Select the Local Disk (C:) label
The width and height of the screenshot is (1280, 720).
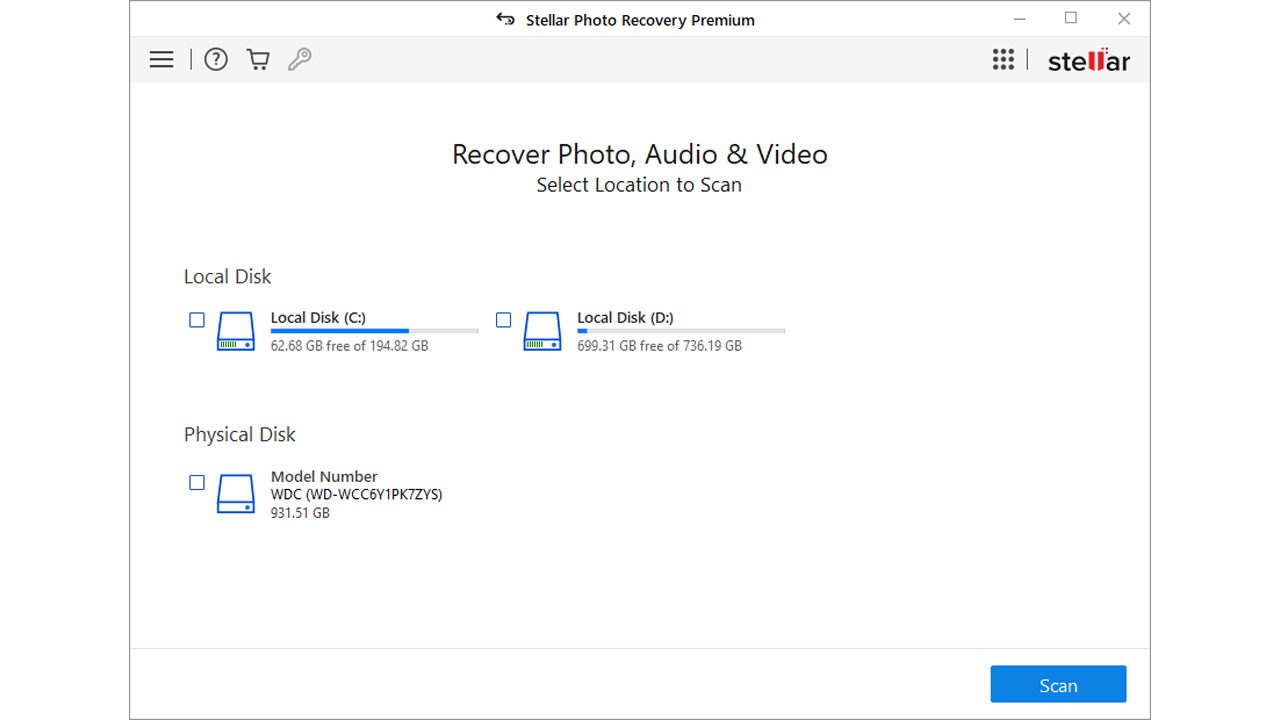[x=318, y=318]
